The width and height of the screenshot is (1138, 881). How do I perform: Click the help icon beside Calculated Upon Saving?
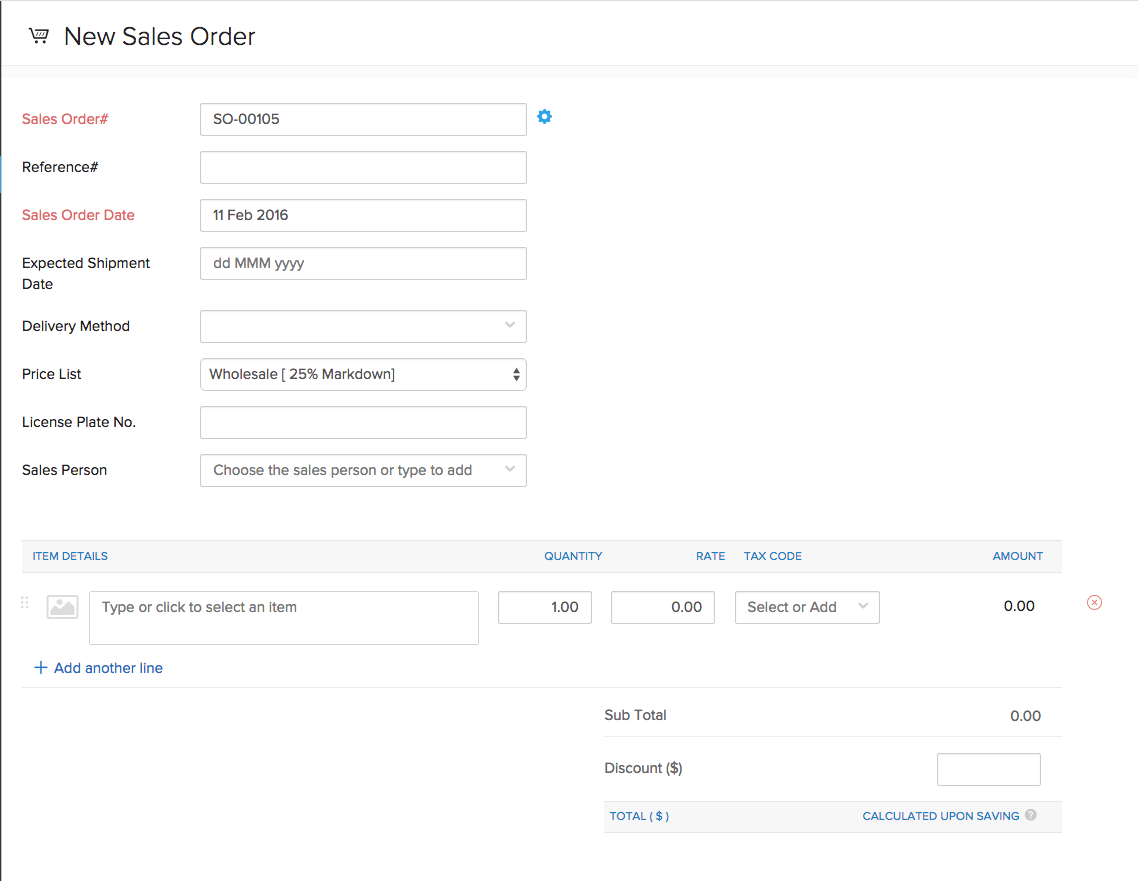1030,815
